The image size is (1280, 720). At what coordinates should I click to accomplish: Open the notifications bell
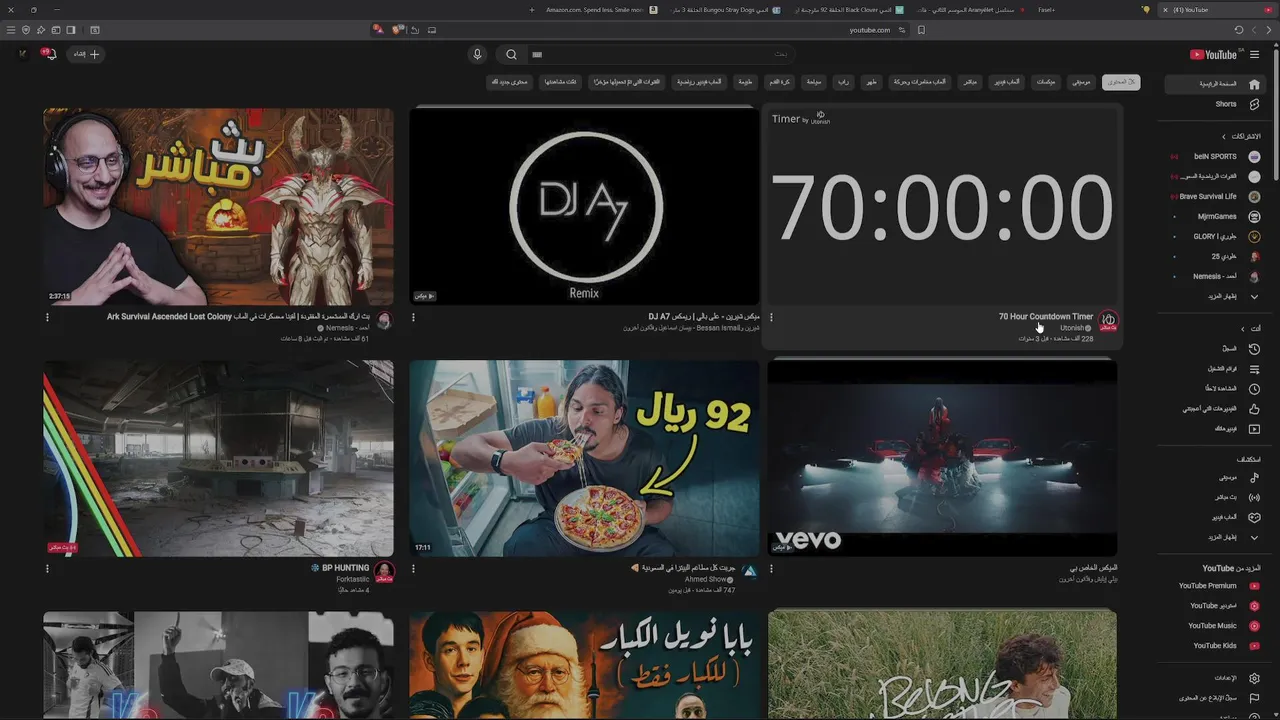tap(50, 55)
